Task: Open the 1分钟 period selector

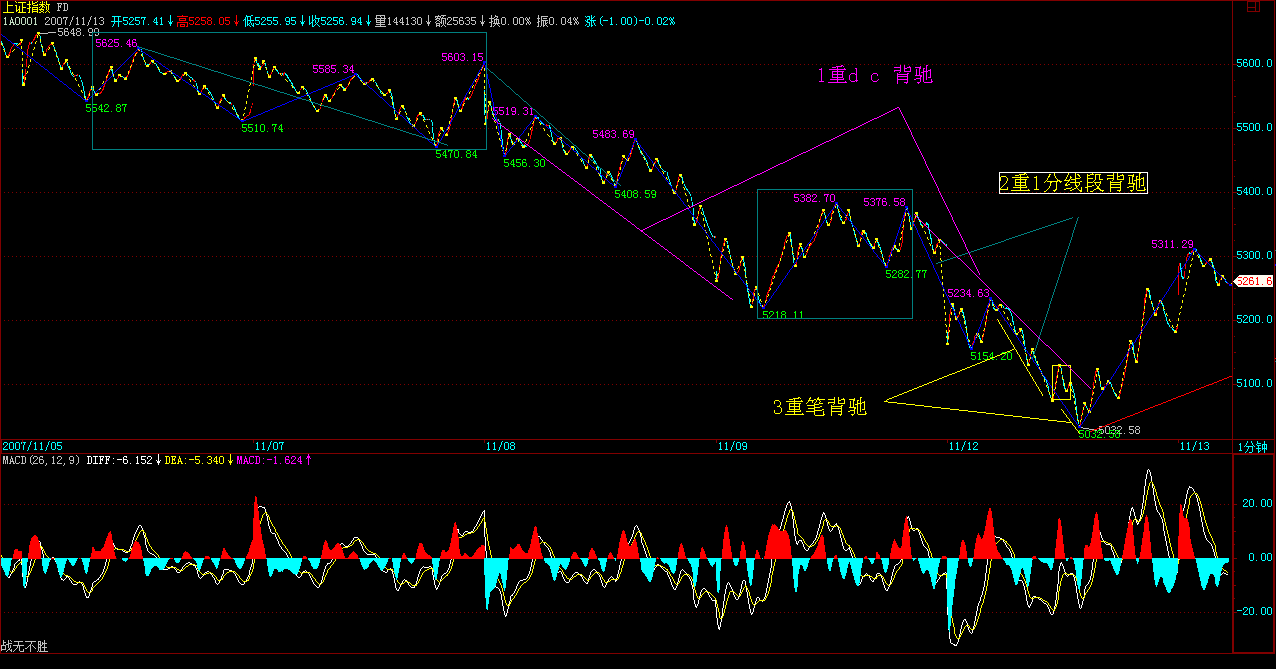Action: tap(1254, 446)
